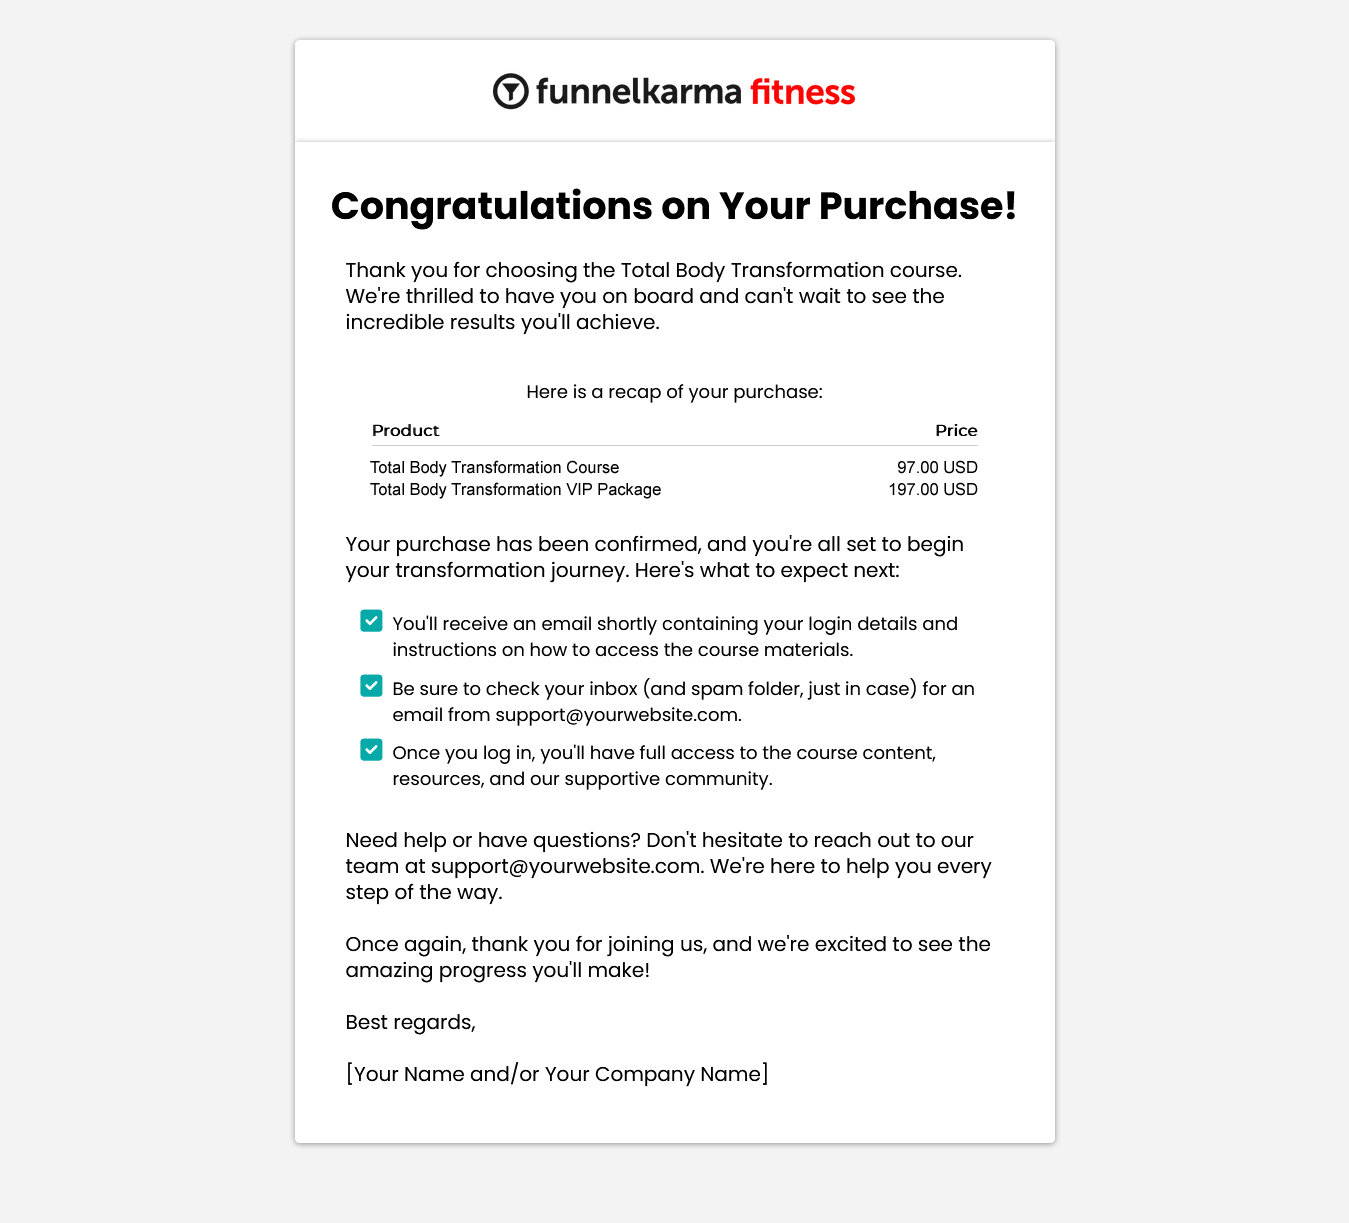Click the 197.00 USD price
Image resolution: width=1349 pixels, height=1223 pixels.
coord(933,489)
